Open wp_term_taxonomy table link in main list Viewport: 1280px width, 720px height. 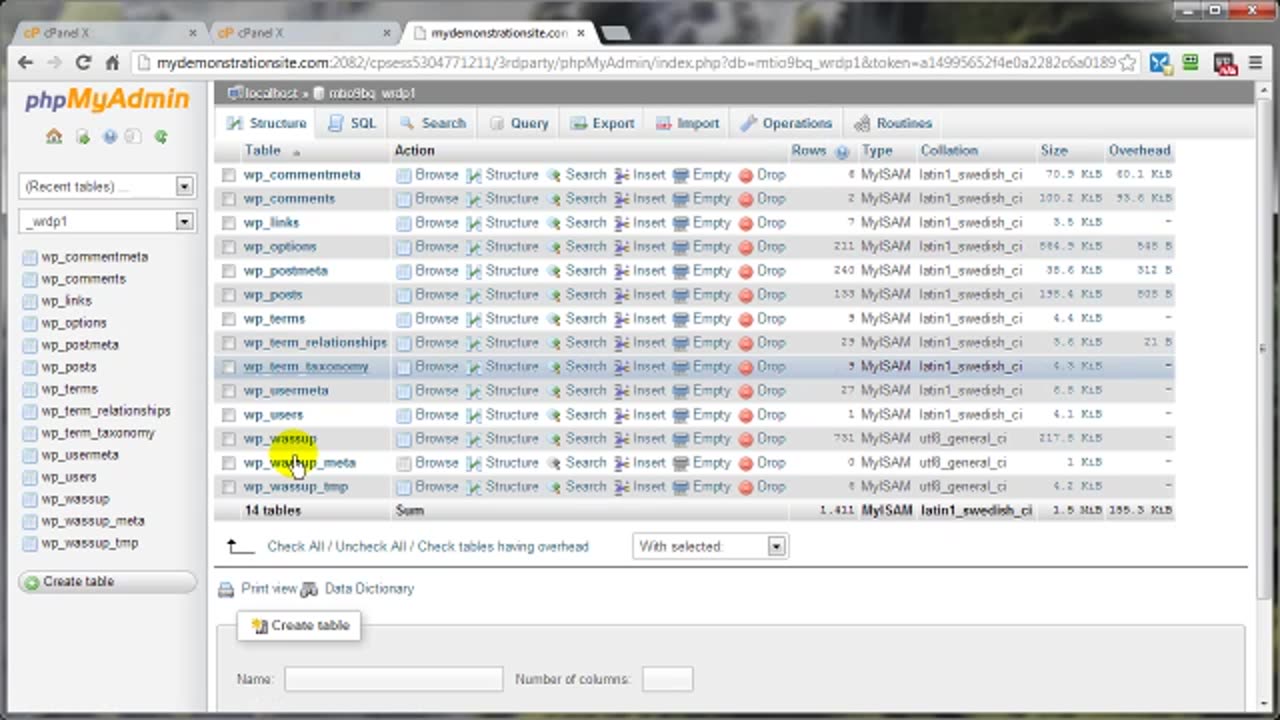click(306, 367)
